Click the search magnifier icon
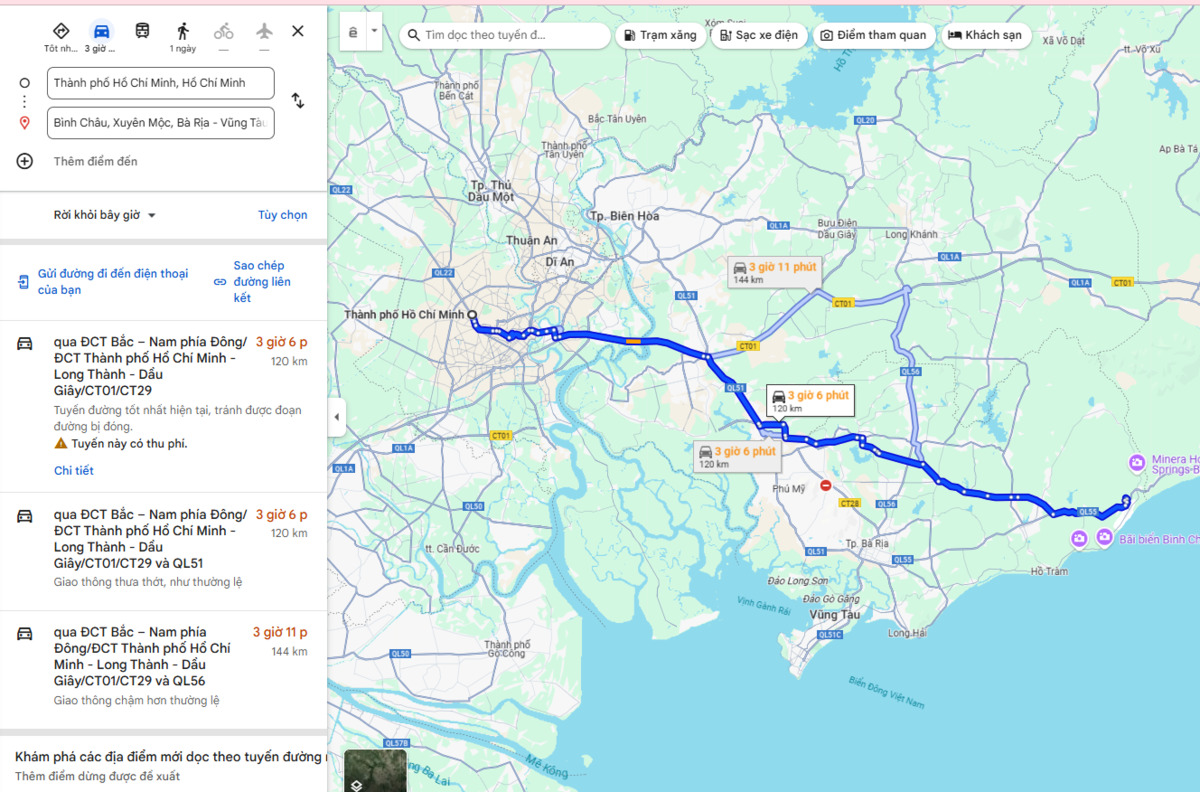Image resolution: width=1200 pixels, height=792 pixels. click(x=414, y=35)
